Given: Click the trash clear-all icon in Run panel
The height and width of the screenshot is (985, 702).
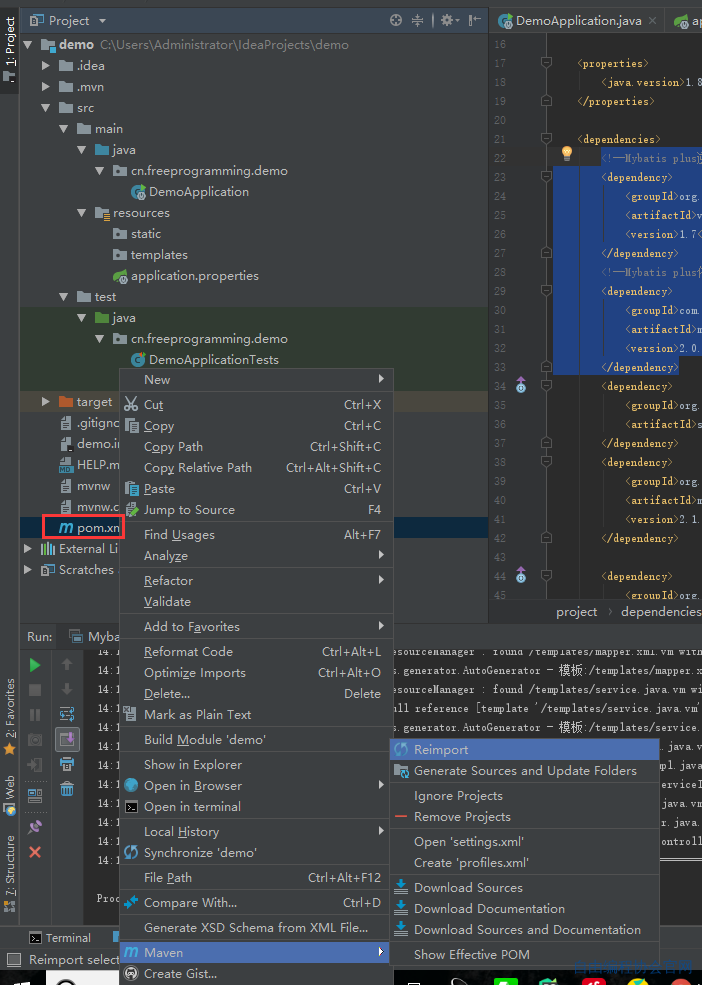Looking at the screenshot, I should tap(67, 788).
